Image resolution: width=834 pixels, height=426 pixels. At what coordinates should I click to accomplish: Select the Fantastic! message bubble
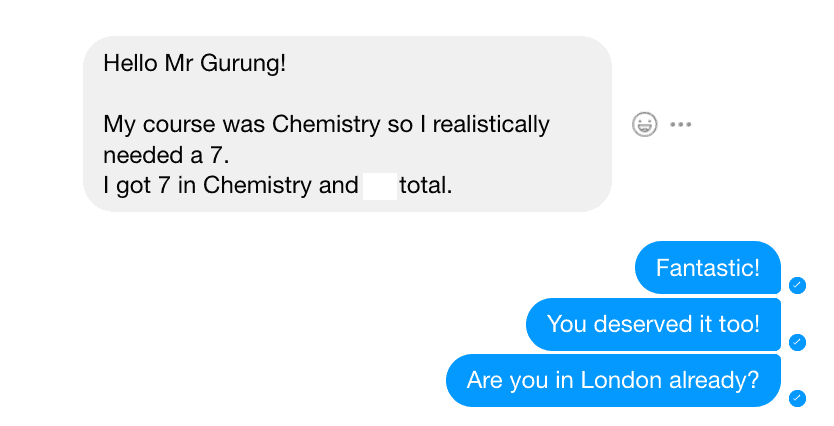coord(708,268)
